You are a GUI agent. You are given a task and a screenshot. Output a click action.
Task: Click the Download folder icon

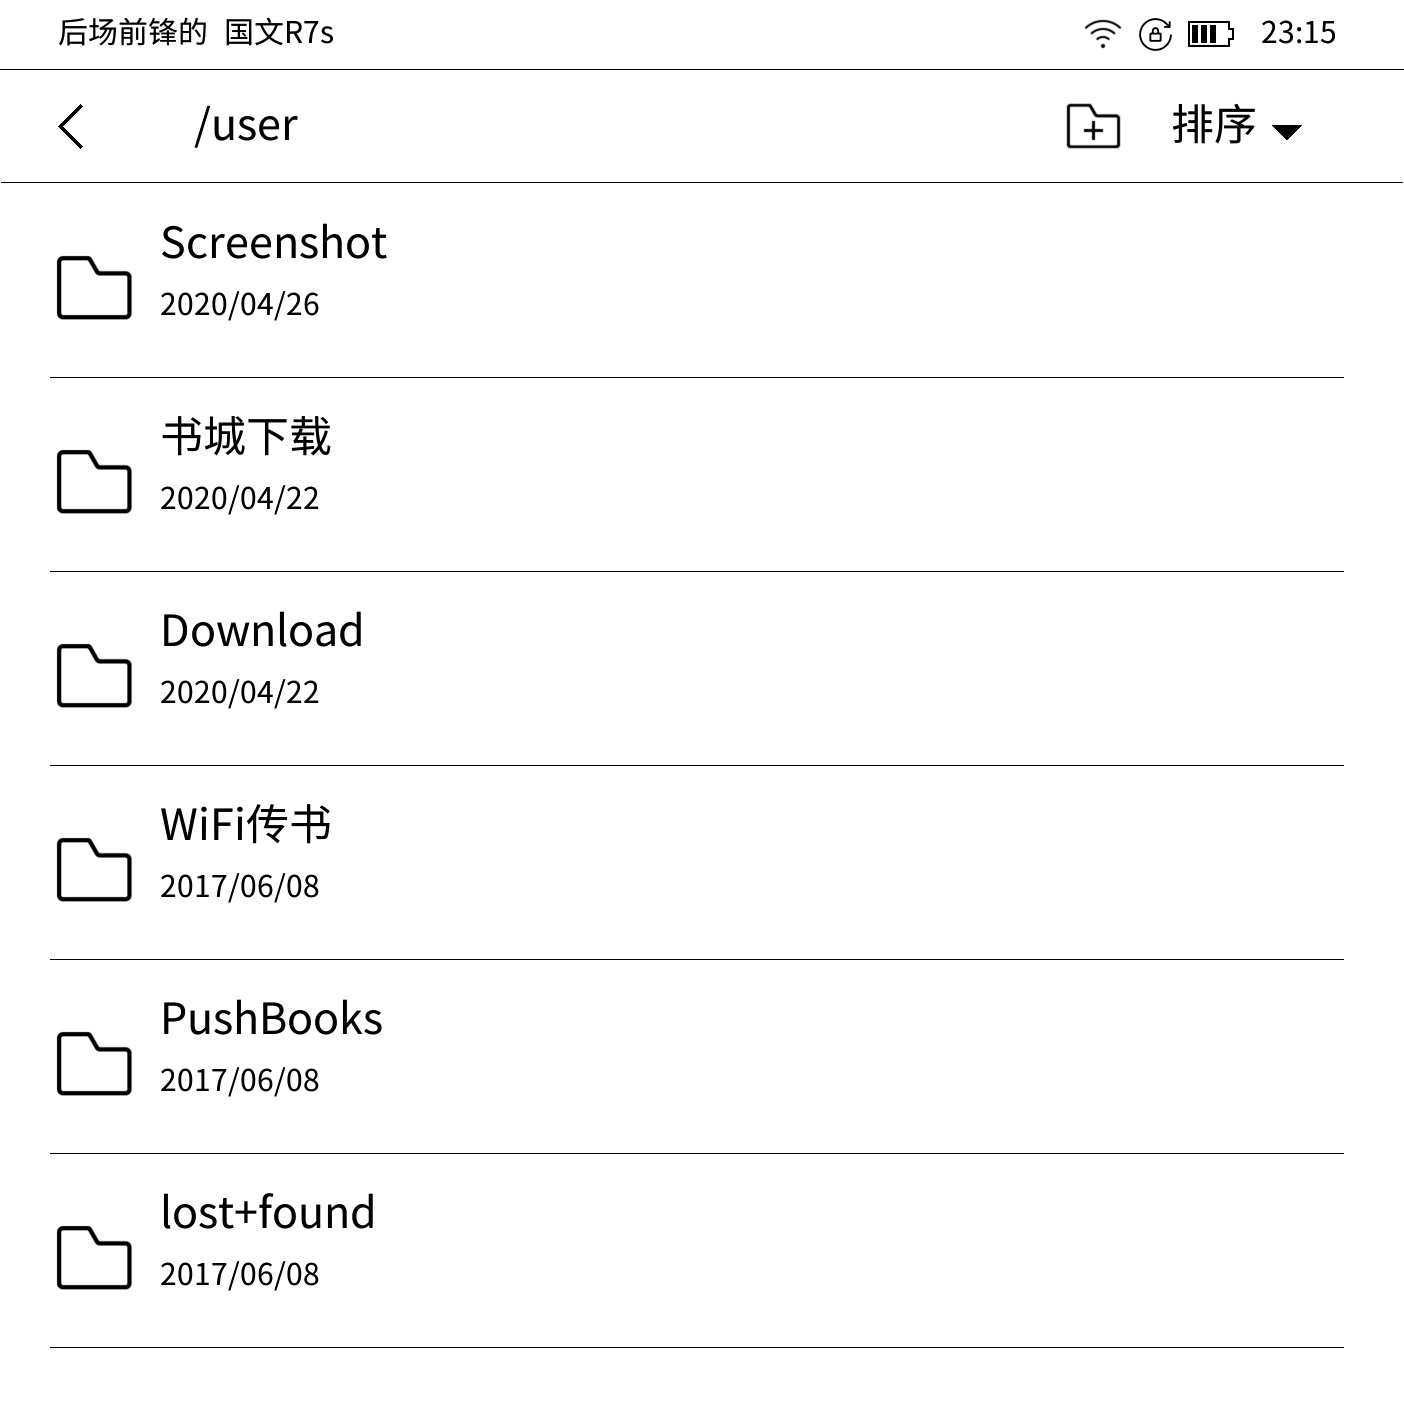click(93, 675)
